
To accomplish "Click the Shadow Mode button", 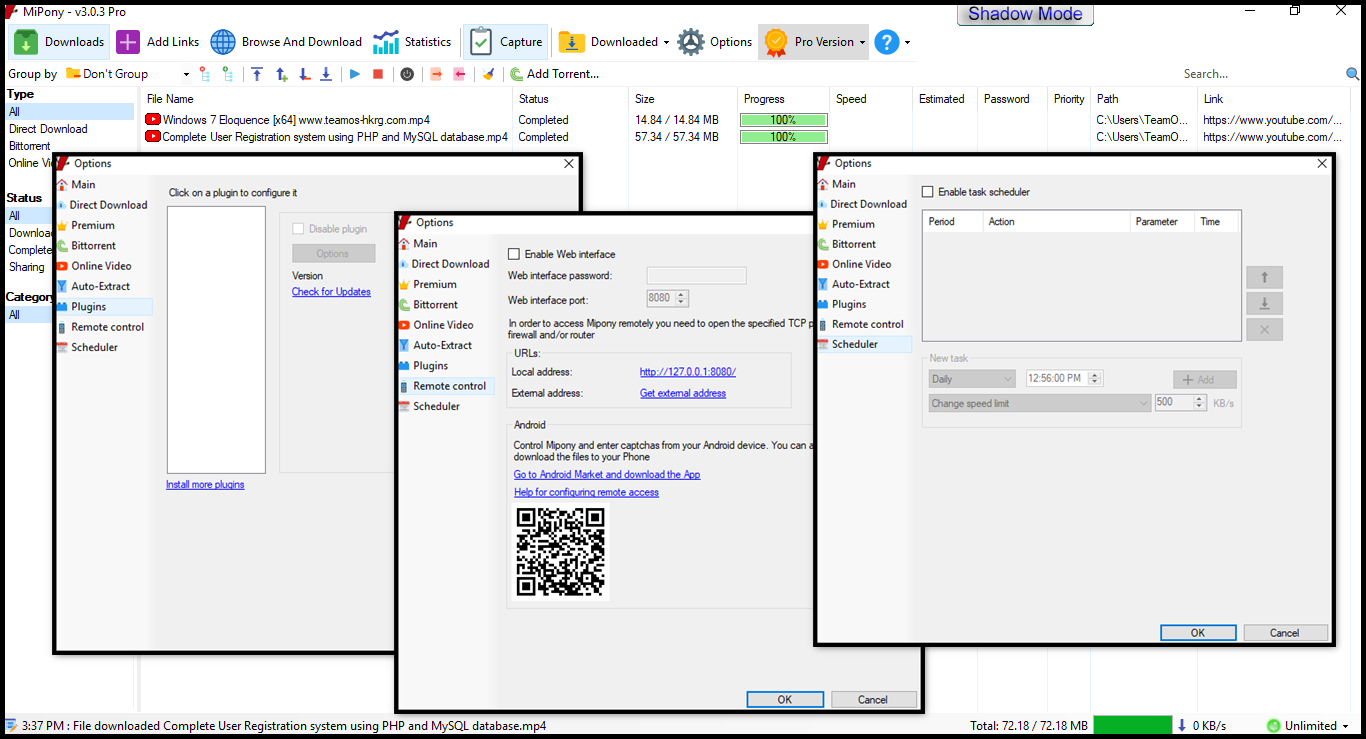I will click(x=1025, y=14).
